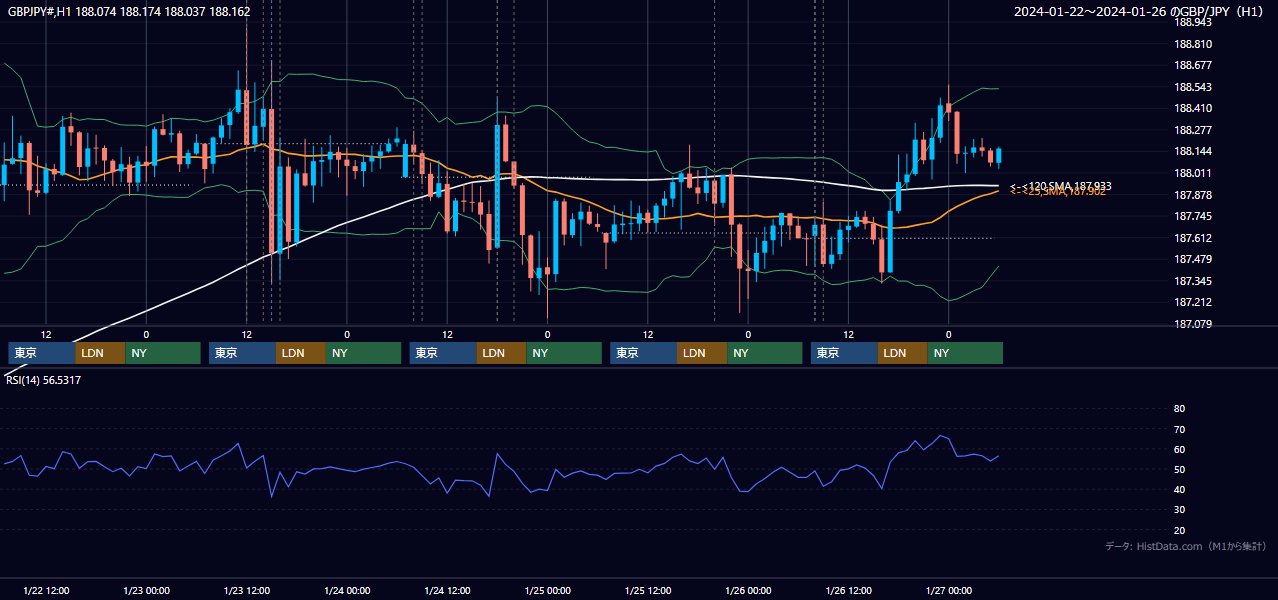Click the RSI scale value 80
Image resolution: width=1278 pixels, height=600 pixels.
pyautogui.click(x=1180, y=409)
